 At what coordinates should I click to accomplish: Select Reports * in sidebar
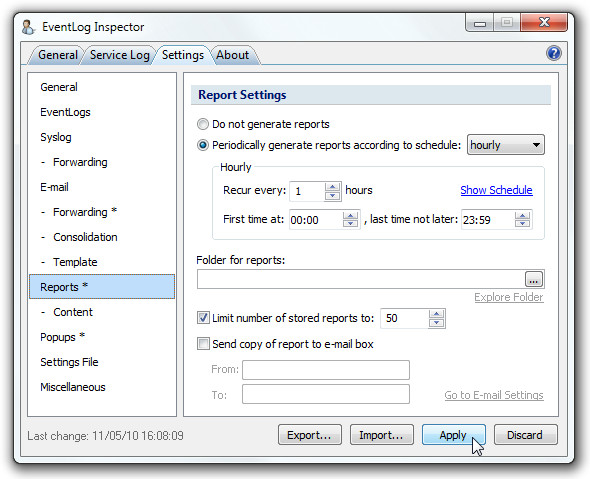(x=102, y=287)
